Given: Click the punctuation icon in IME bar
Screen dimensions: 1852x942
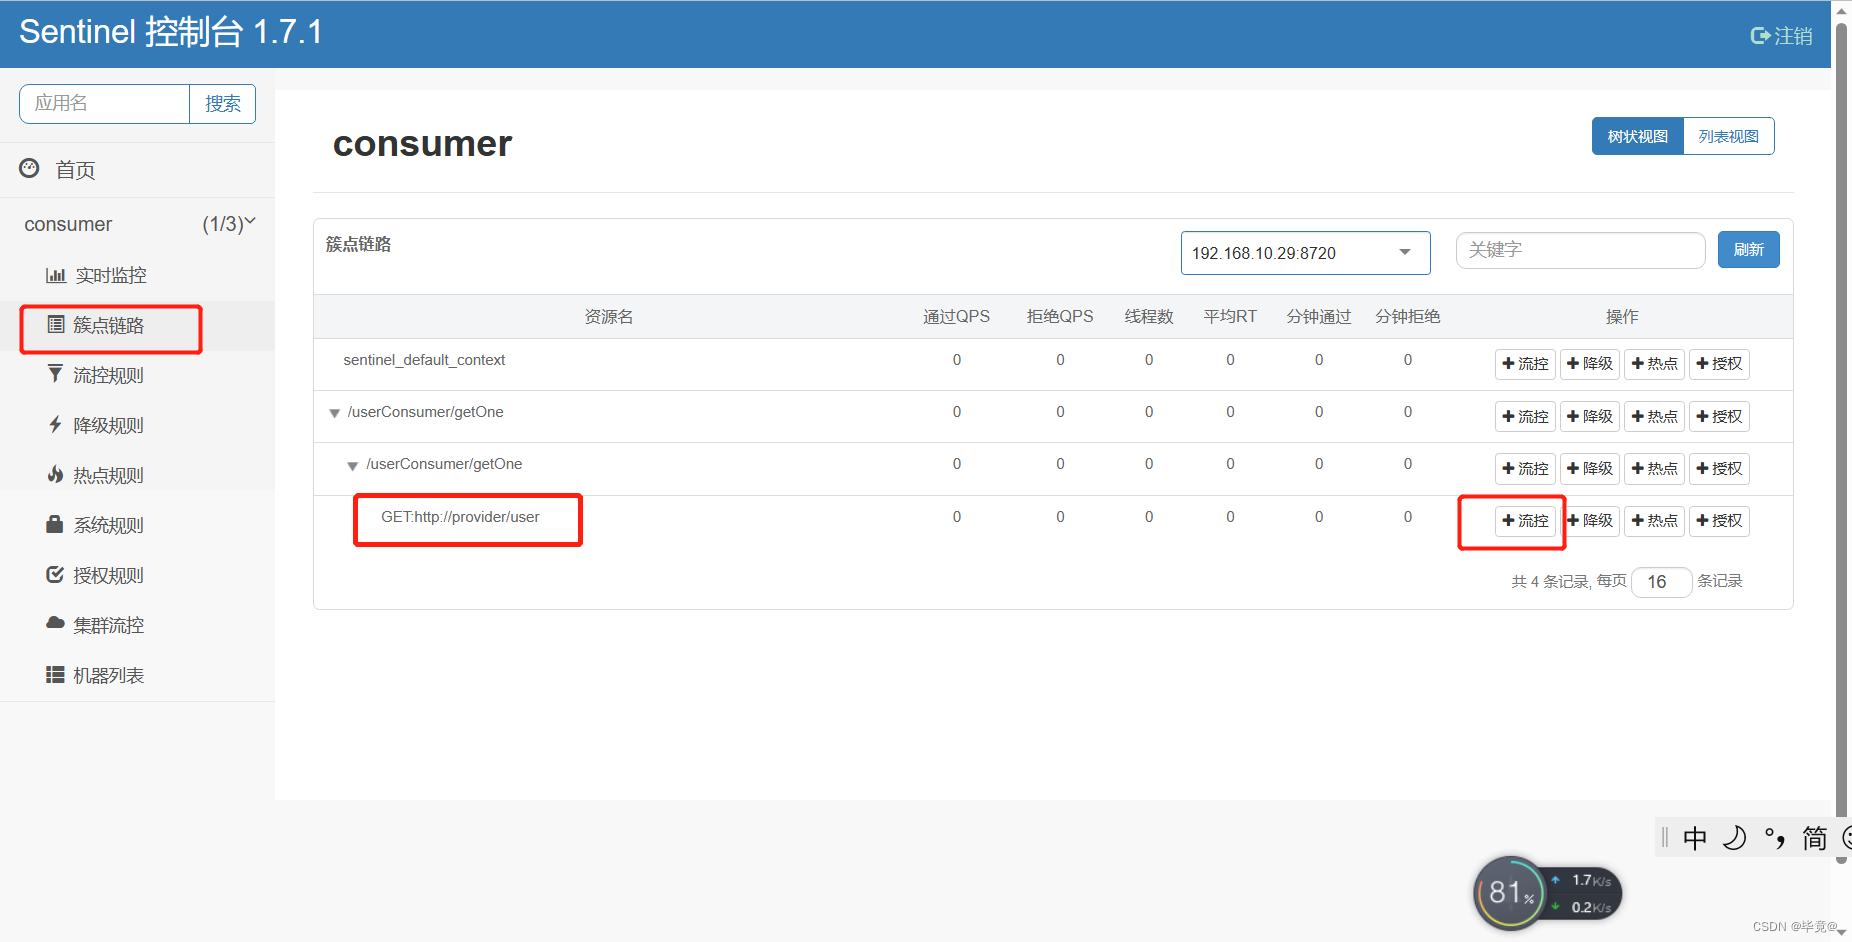Looking at the screenshot, I should click(1775, 838).
